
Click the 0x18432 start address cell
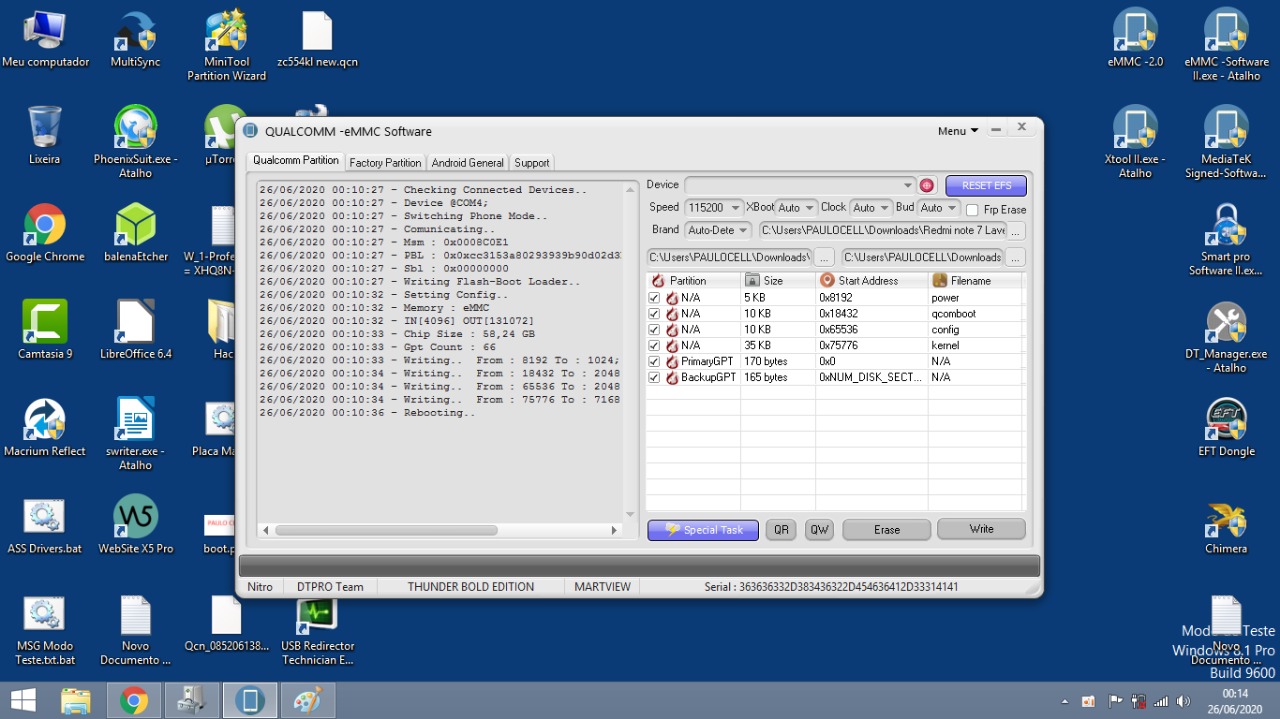pyautogui.click(x=871, y=314)
